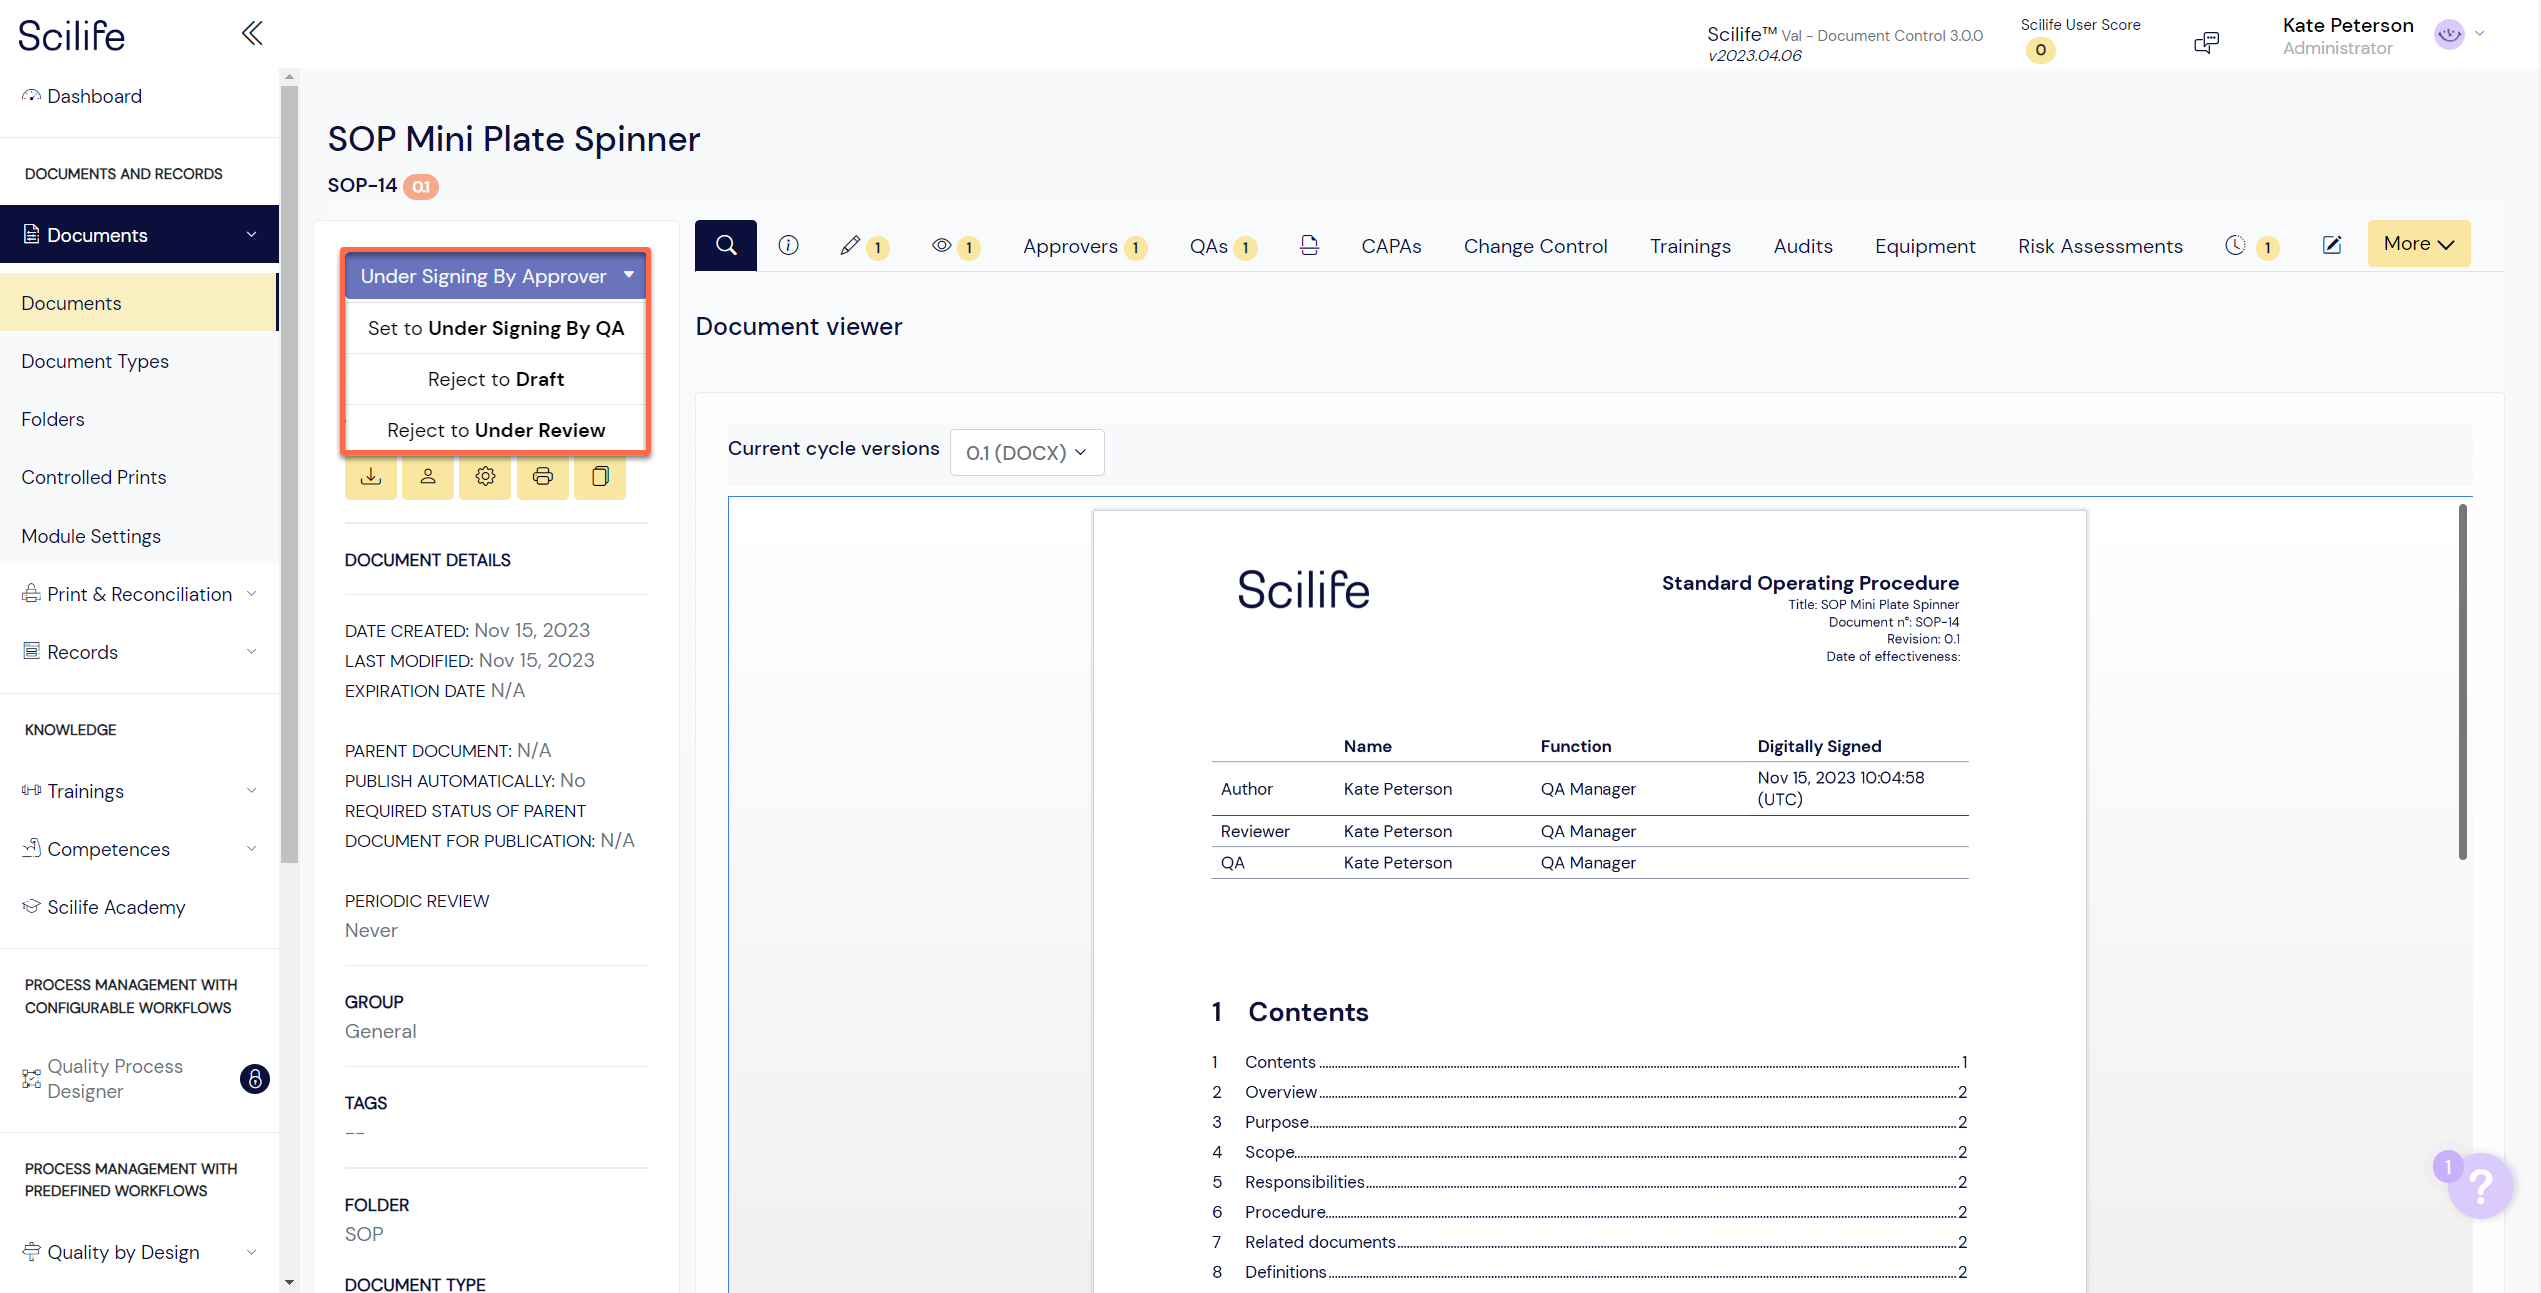Screen dimensions: 2541x1293
Task: Open the Under Signing By Approver status dropdown
Action: [496, 276]
